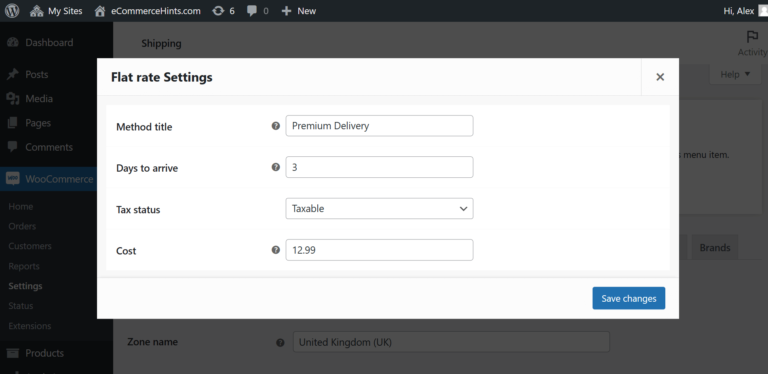Click the Pages icon in sidebar
Viewport: 768px width, 374px height.
pos(13,123)
